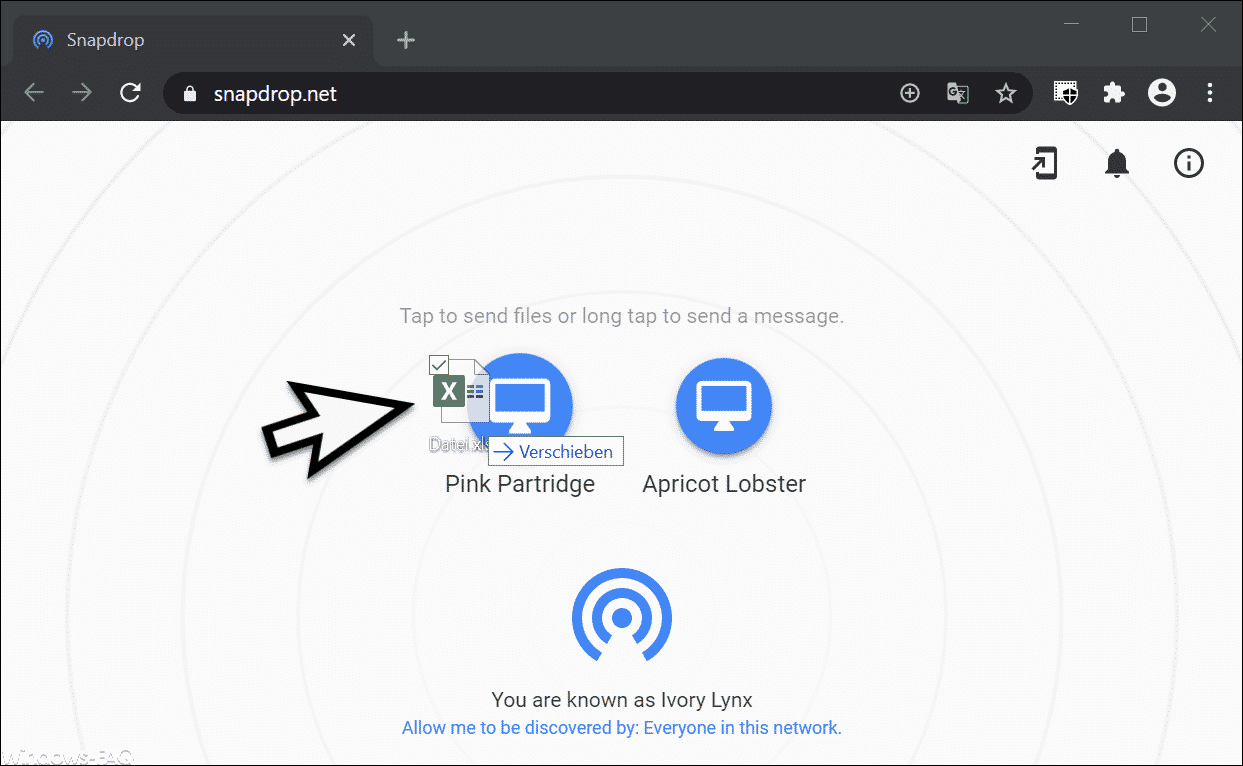Click 'Allow me to be discovered by' link
The width and height of the screenshot is (1243, 766).
621,728
